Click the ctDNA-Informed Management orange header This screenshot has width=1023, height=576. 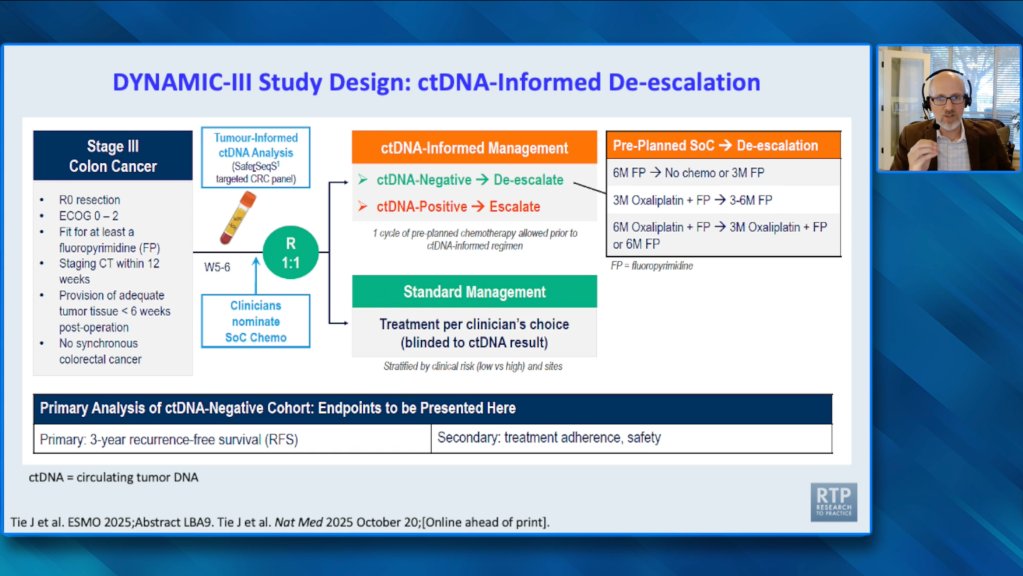tap(474, 147)
